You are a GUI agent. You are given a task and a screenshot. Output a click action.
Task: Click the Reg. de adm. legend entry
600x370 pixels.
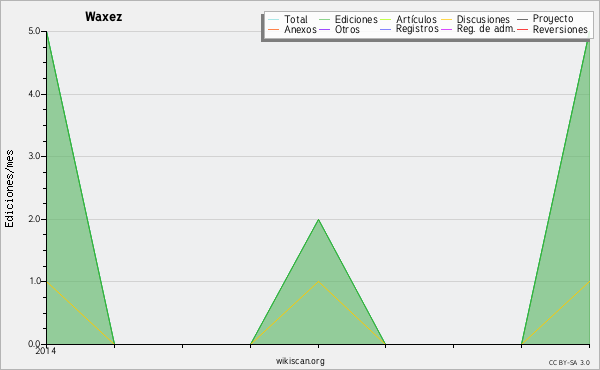click(x=478, y=29)
